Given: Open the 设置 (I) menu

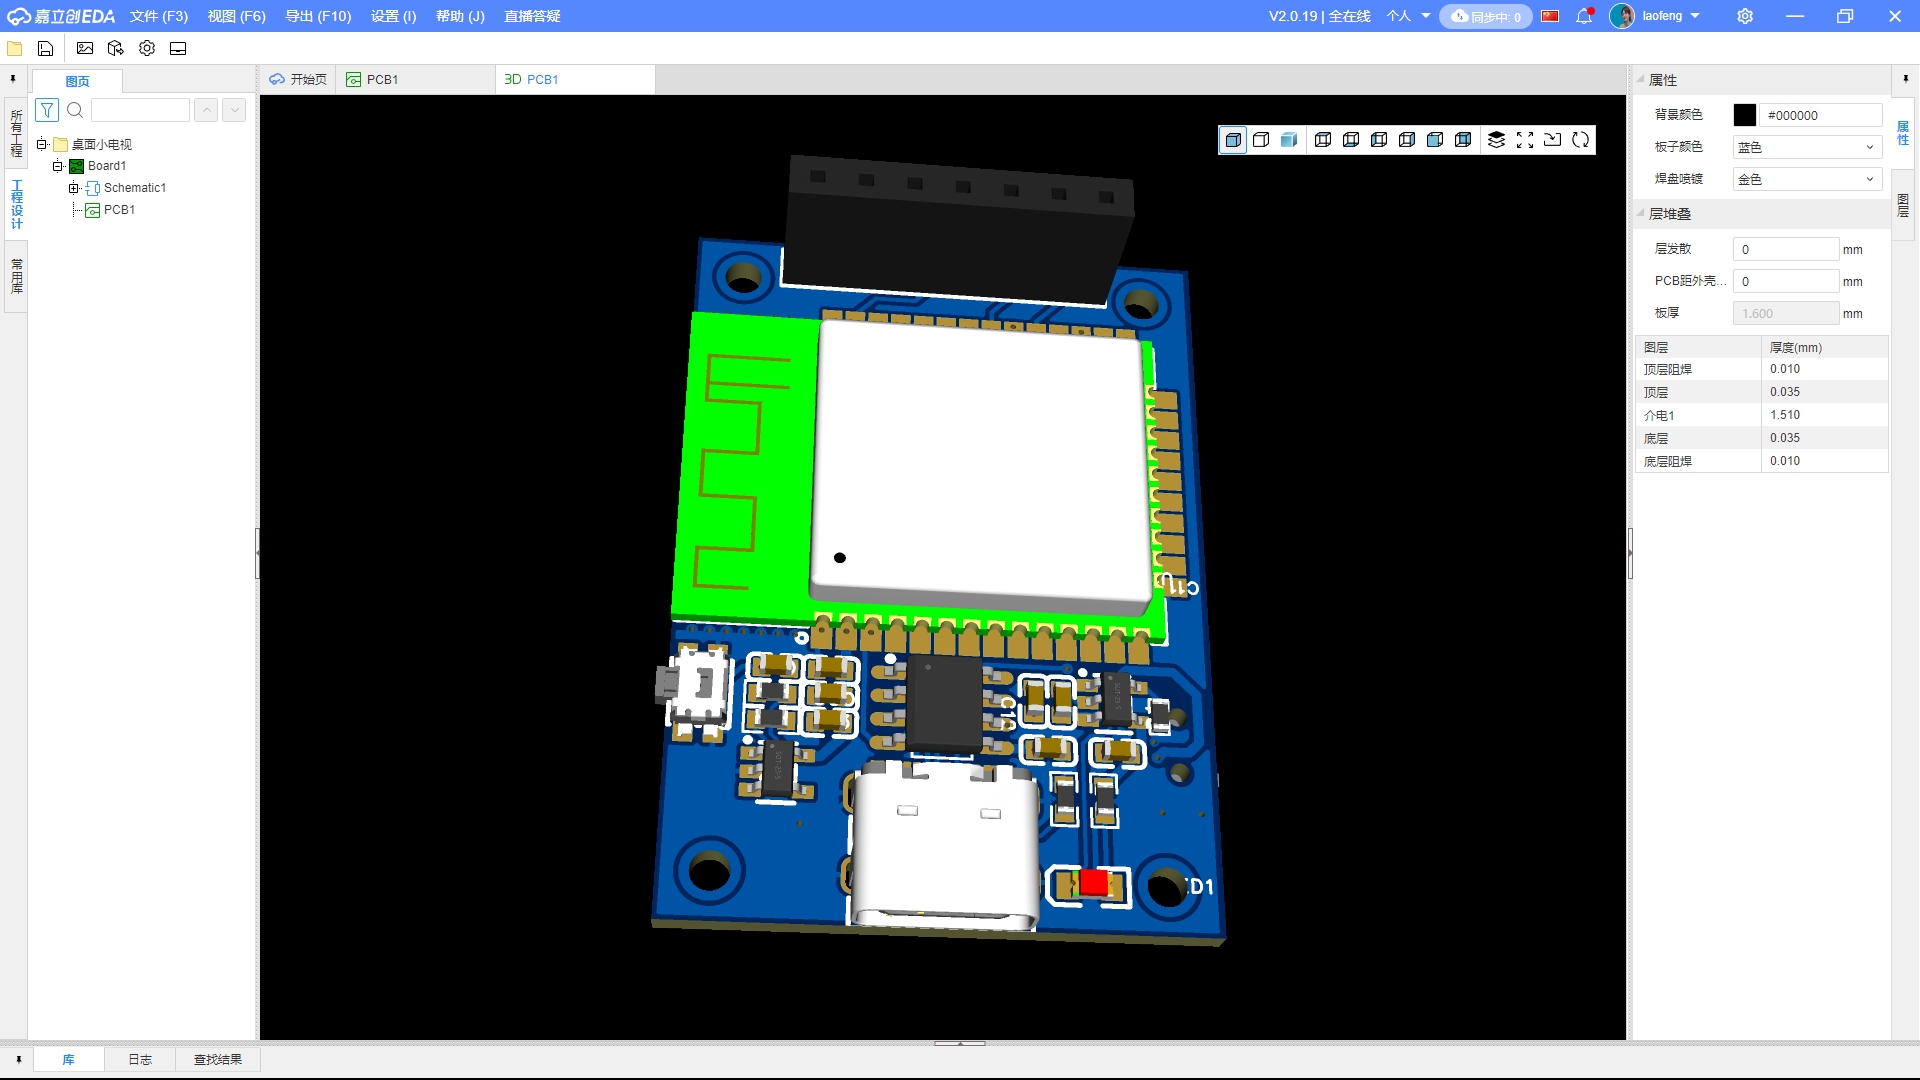Looking at the screenshot, I should 393,16.
